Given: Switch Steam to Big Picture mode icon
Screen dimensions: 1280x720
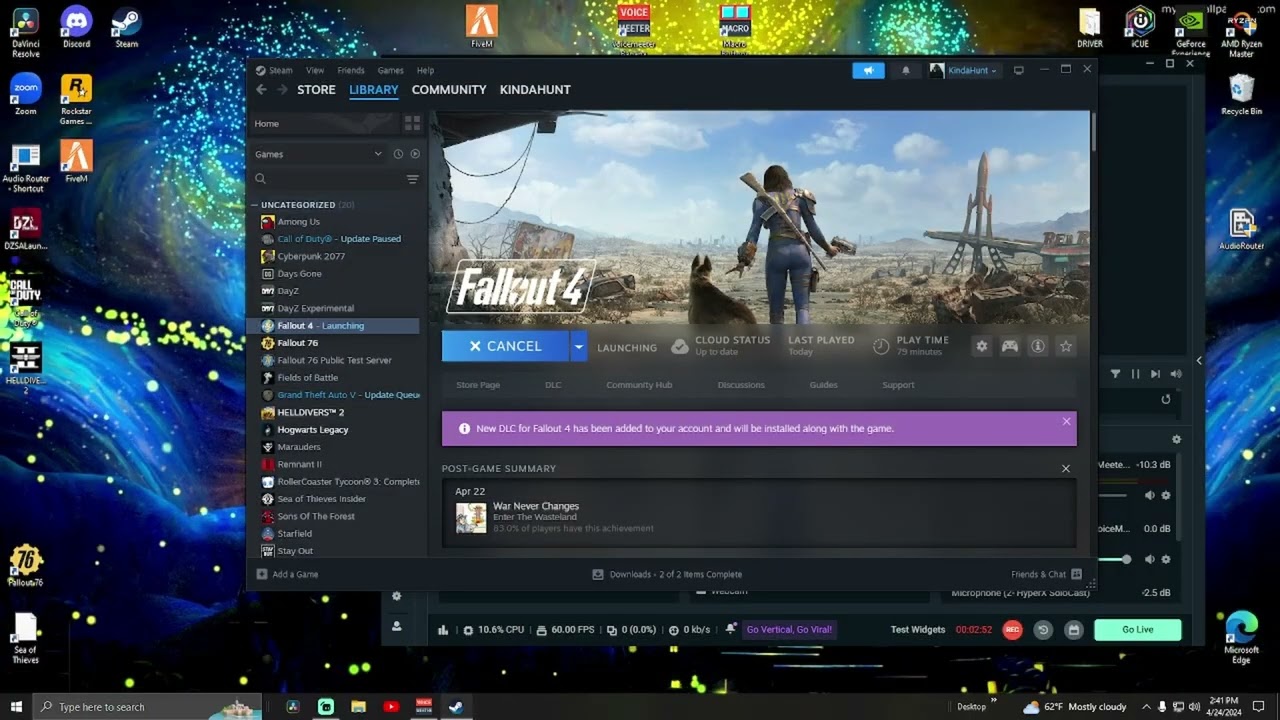Looking at the screenshot, I should pyautogui.click(x=1019, y=70).
